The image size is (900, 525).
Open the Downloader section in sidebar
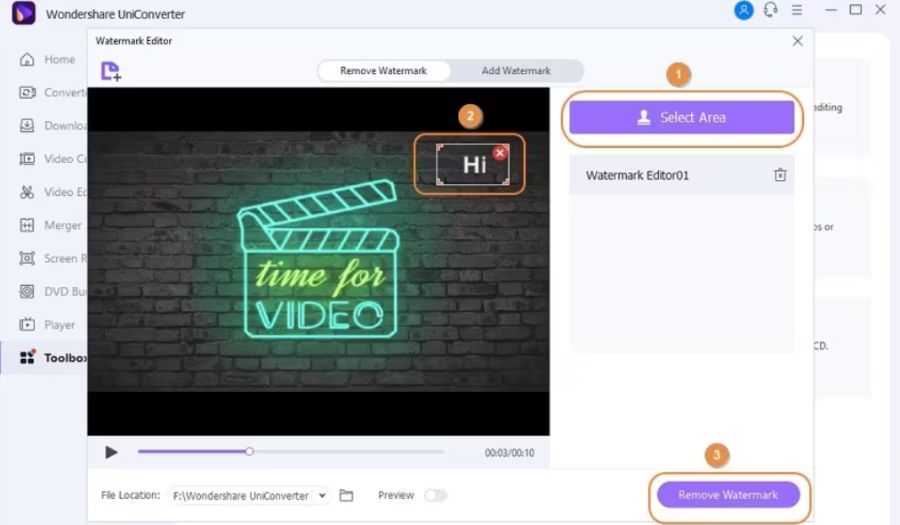click(x=53, y=126)
